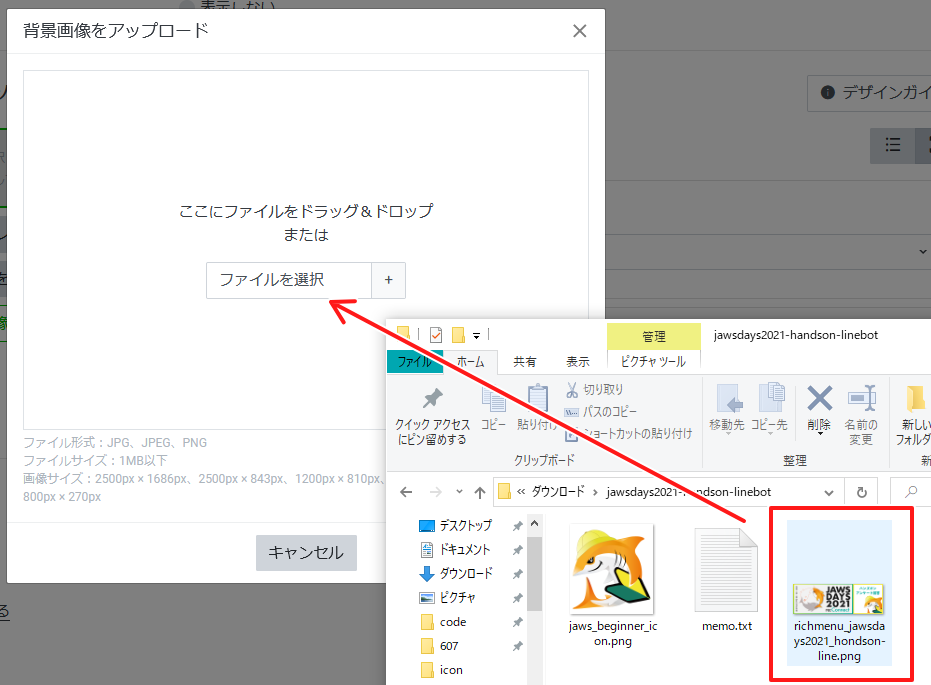Select the 管理 contextual tab

point(654,337)
